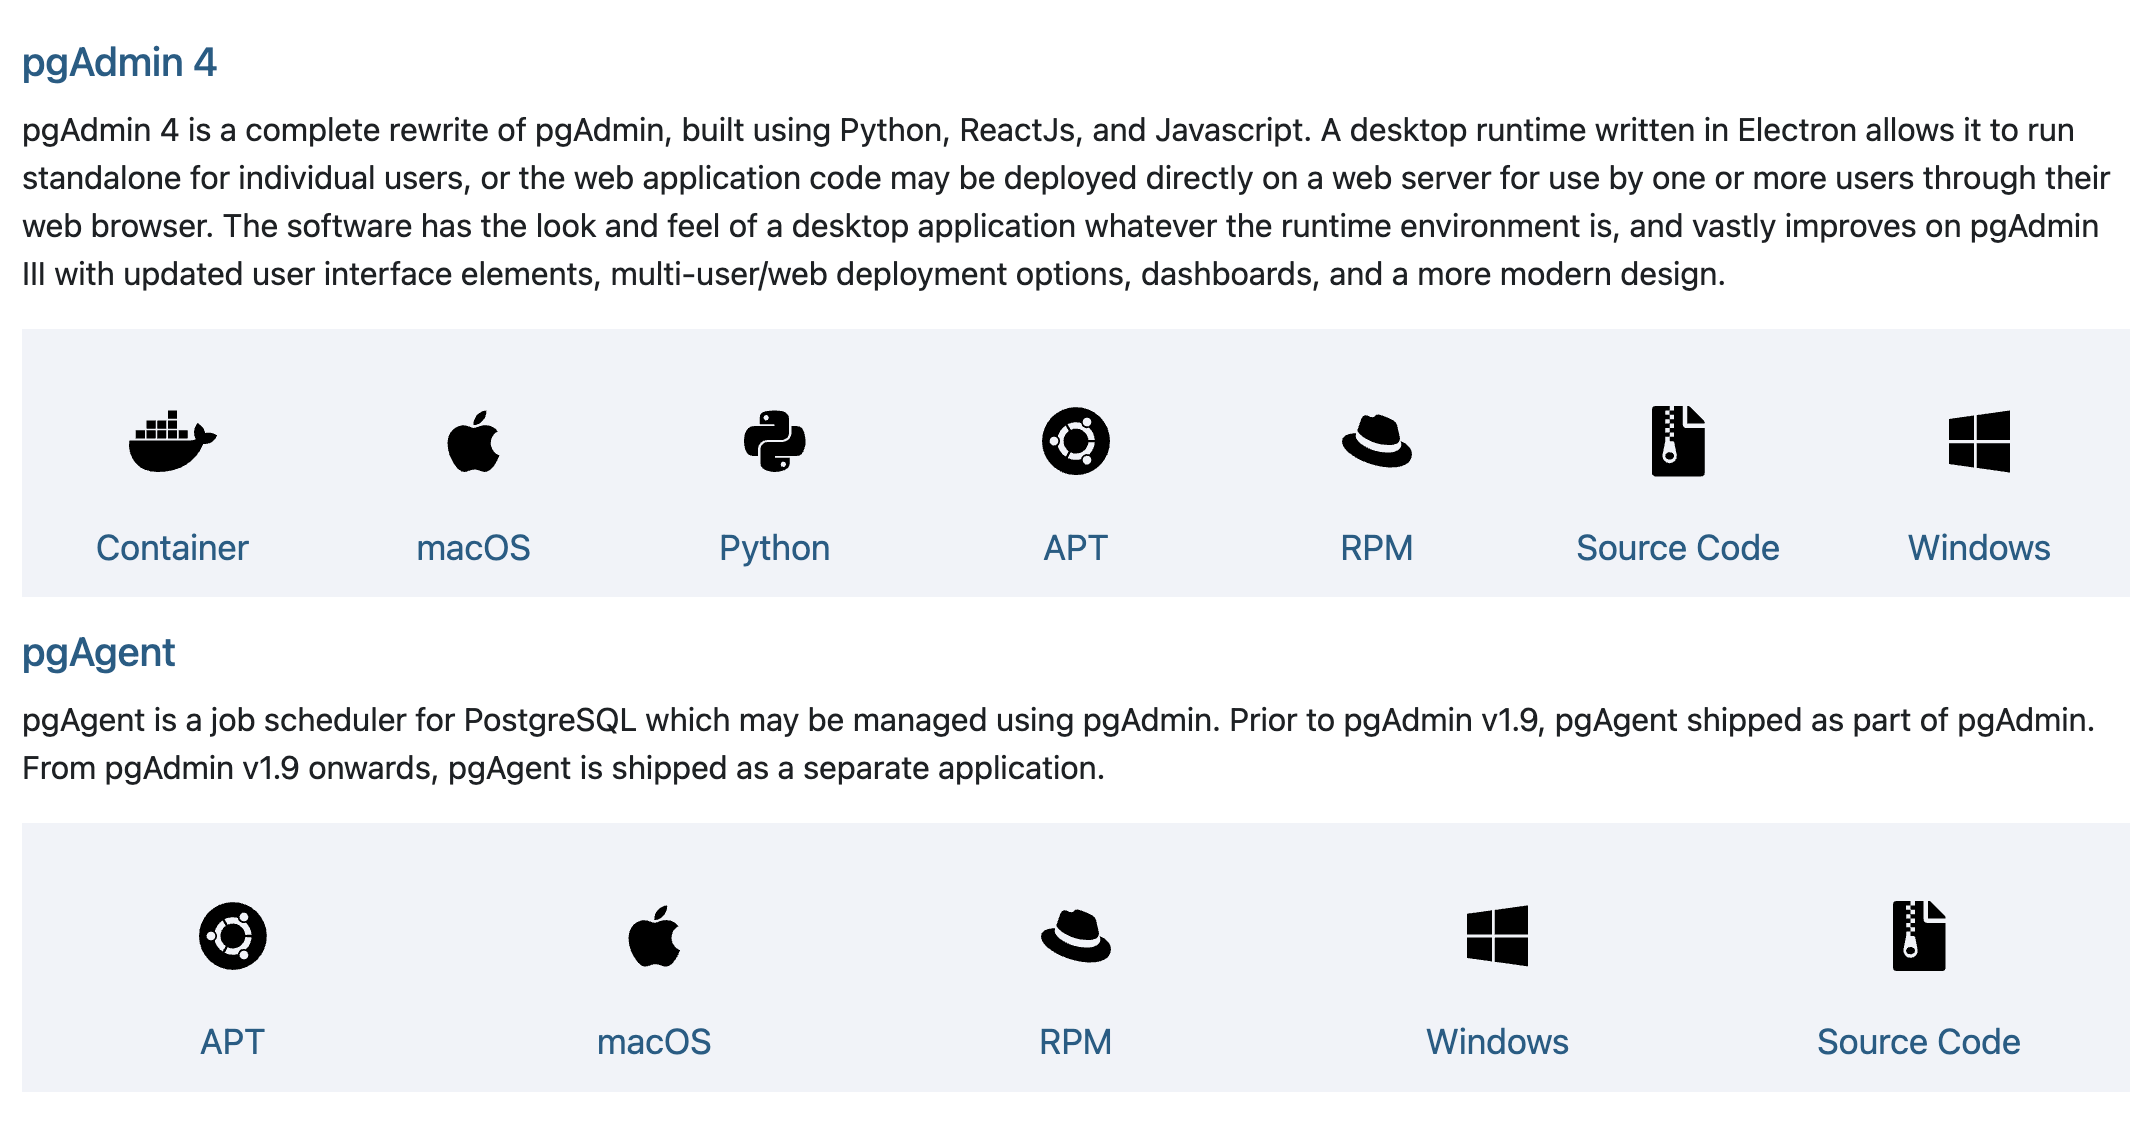Select the Windows logo icon for pgAdmin 4
This screenshot has width=2148, height=1124.
pos(1979,443)
